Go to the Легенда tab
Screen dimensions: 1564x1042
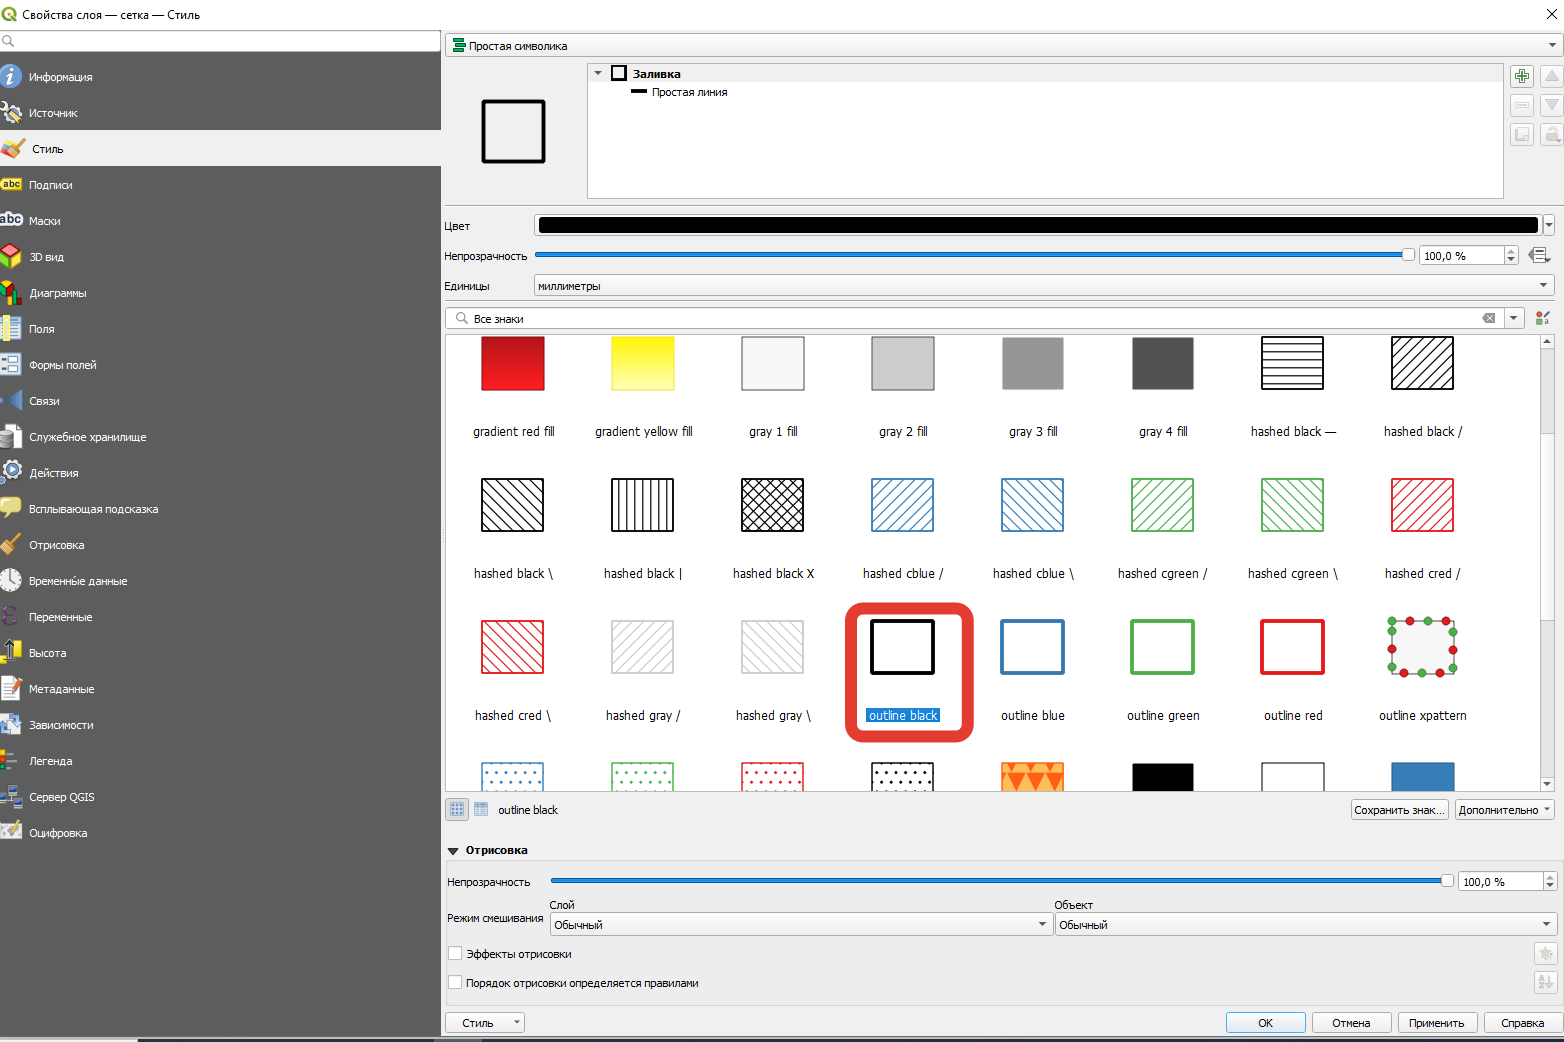tap(50, 761)
